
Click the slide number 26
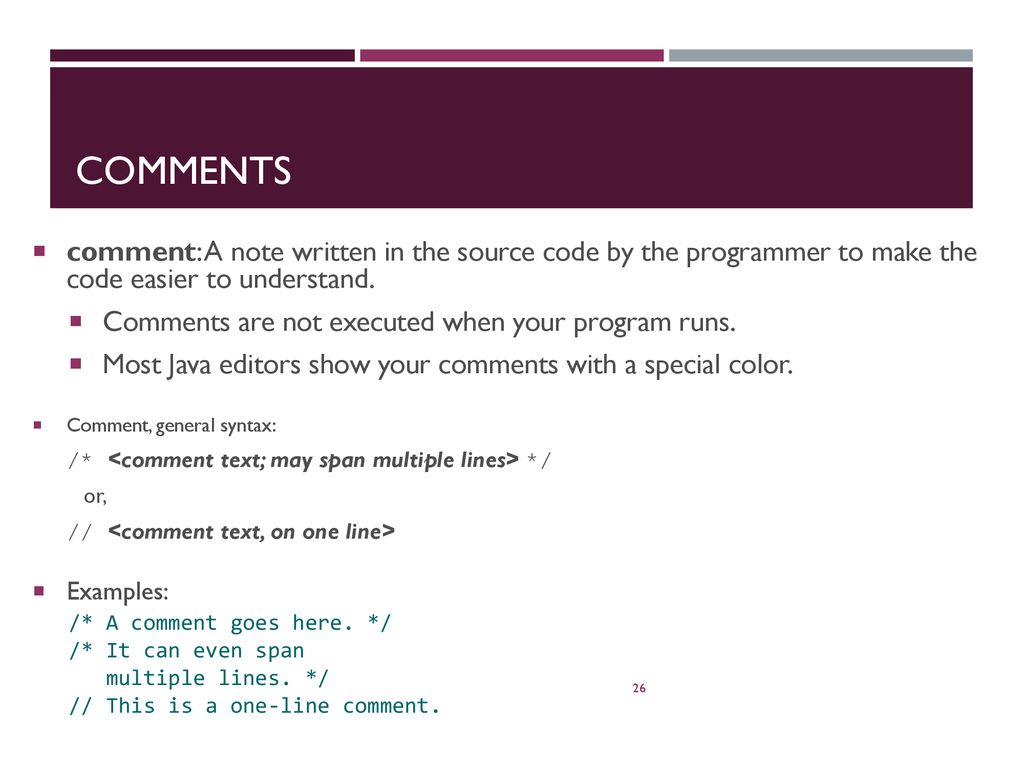coord(639,688)
